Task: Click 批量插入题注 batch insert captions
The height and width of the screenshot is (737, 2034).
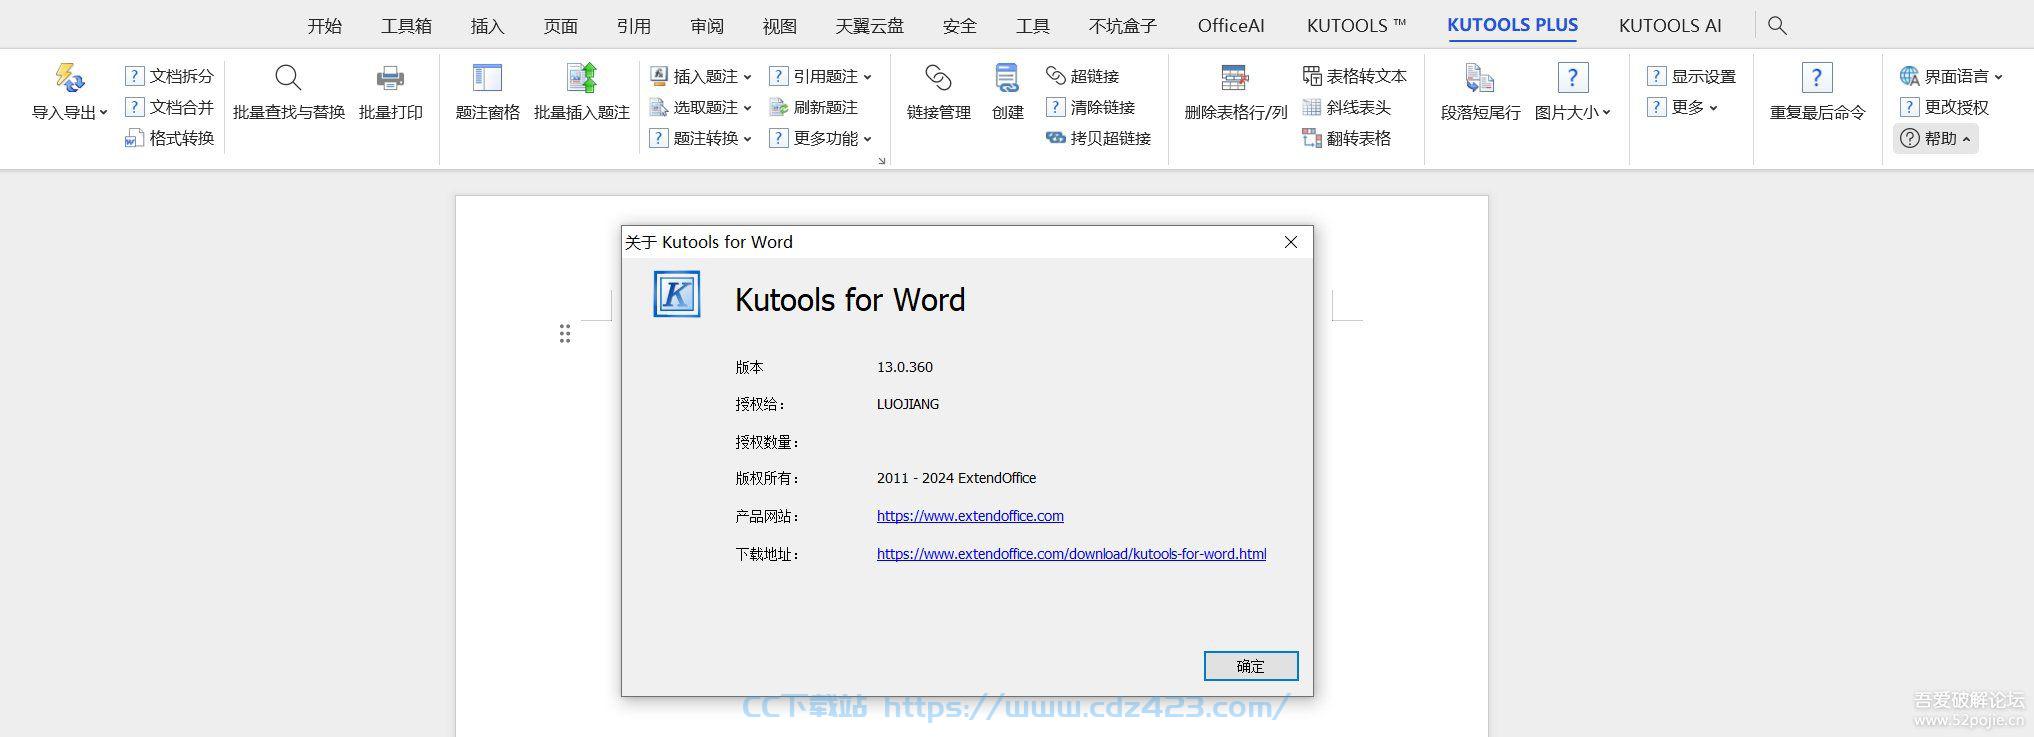Action: pyautogui.click(x=581, y=92)
